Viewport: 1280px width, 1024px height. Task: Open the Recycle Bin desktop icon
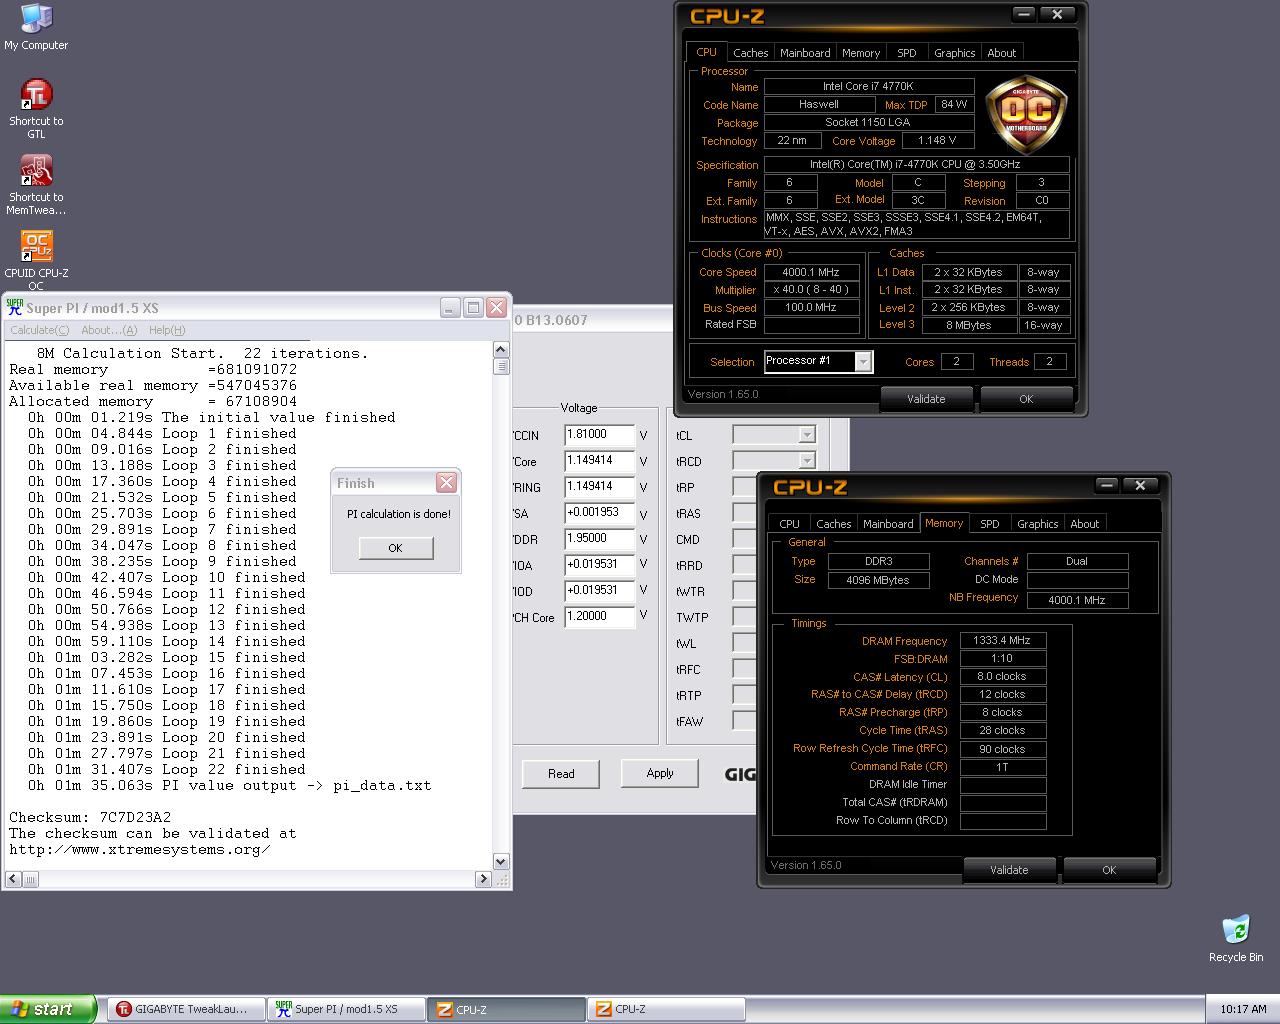1236,938
